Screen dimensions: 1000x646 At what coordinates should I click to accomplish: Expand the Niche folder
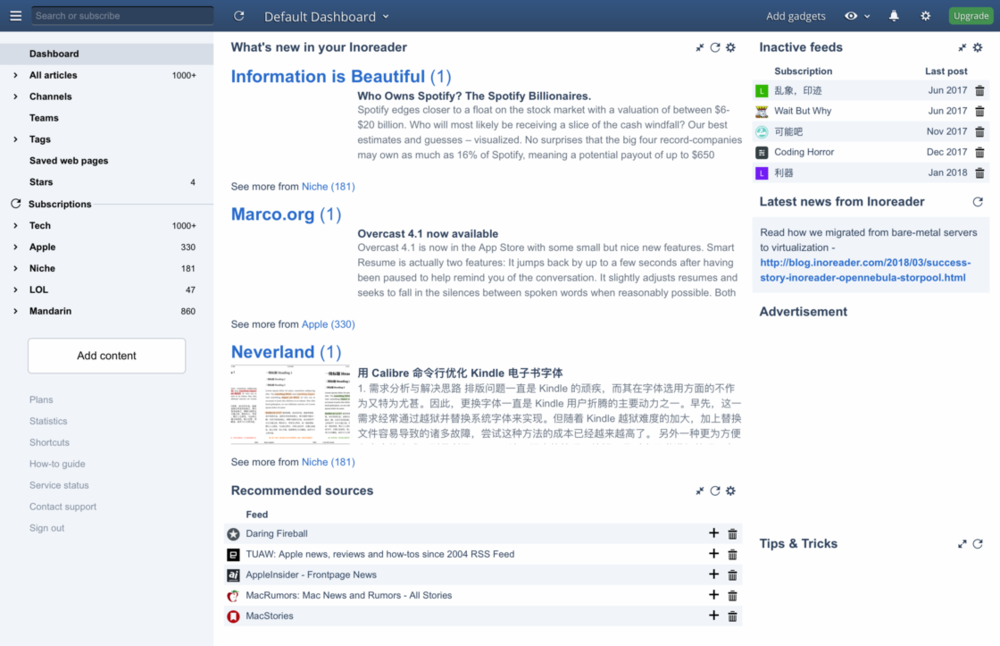pyautogui.click(x=15, y=268)
